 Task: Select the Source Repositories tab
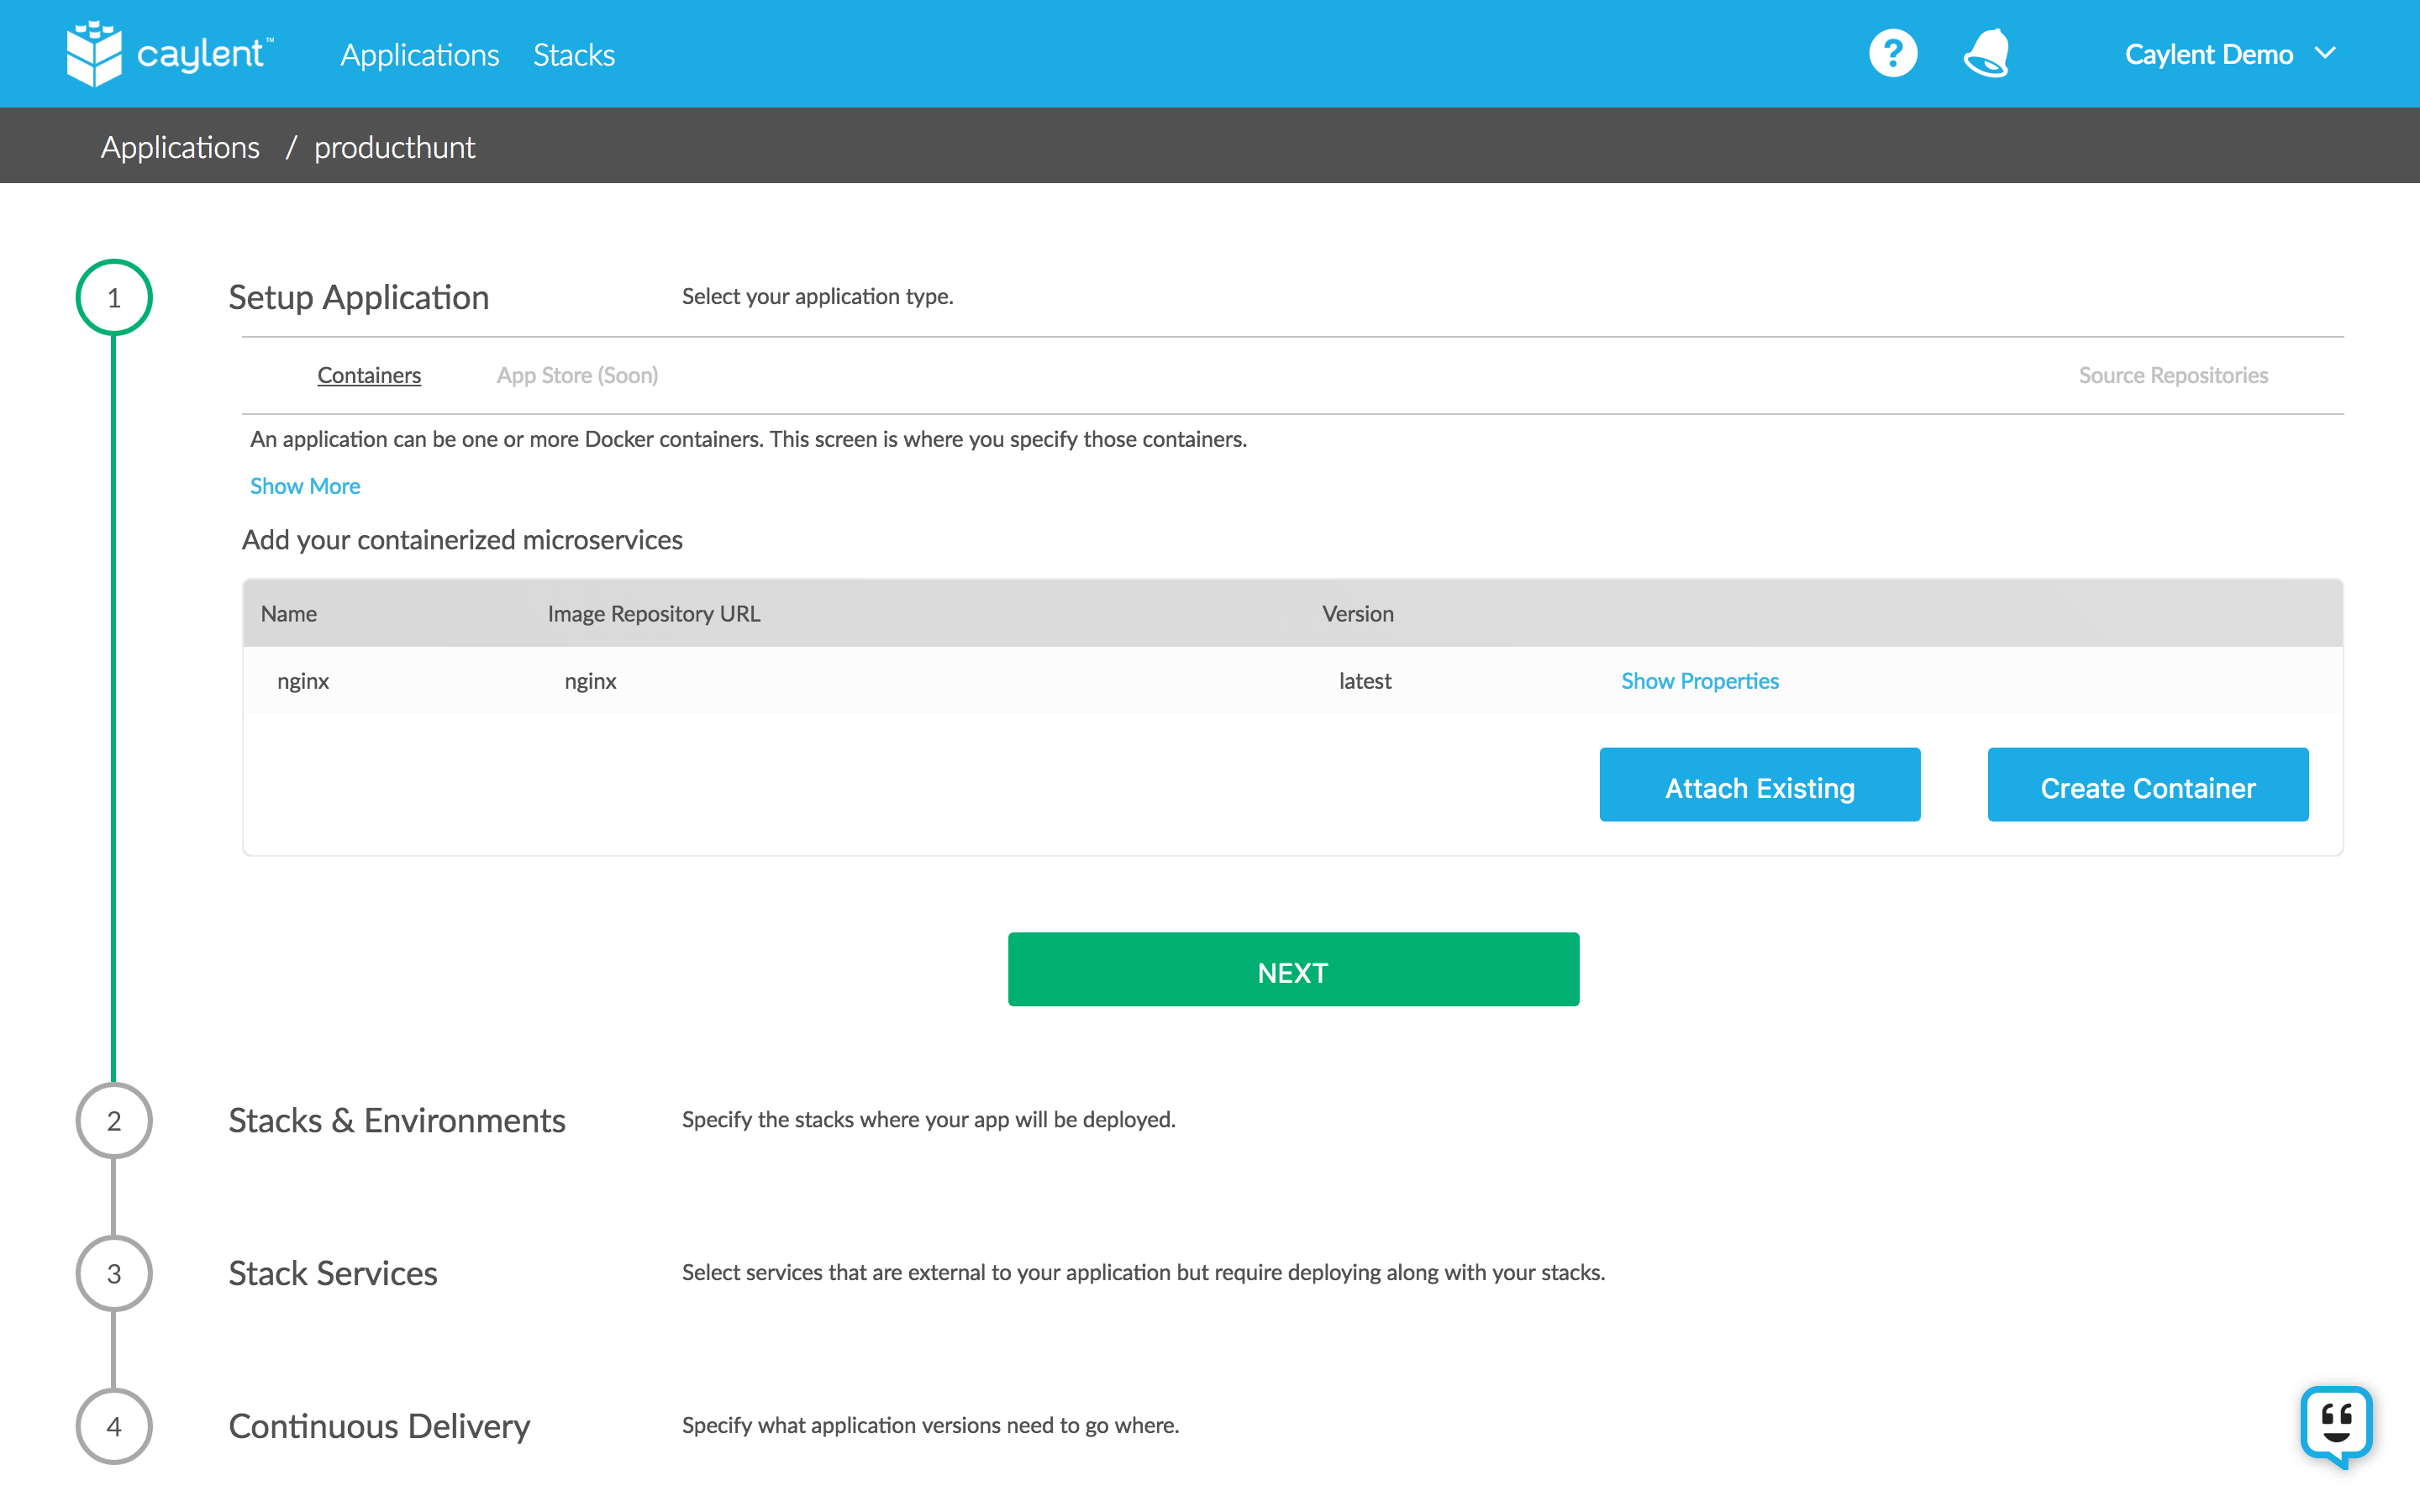2172,375
